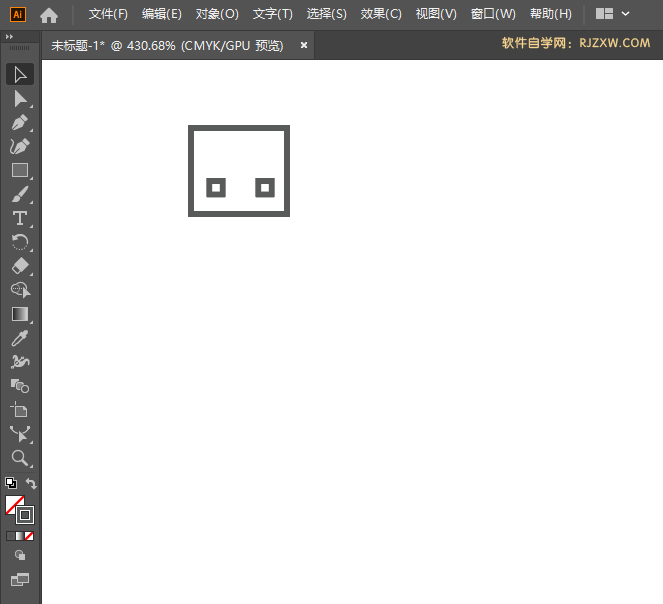Click the Fill color swatch
This screenshot has width=663, height=604.
point(11,502)
